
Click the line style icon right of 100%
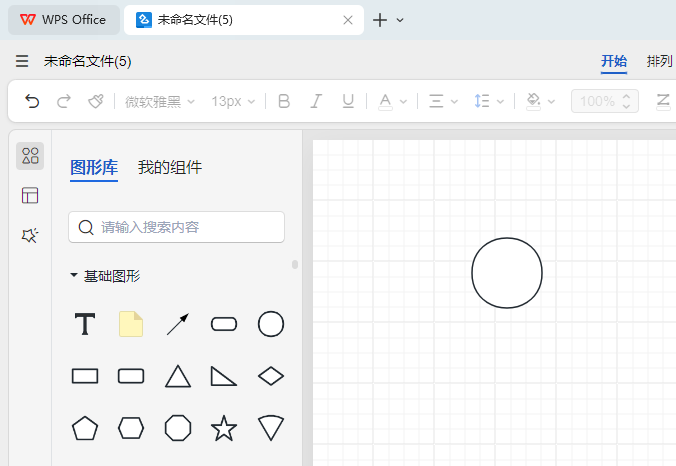[663, 102]
